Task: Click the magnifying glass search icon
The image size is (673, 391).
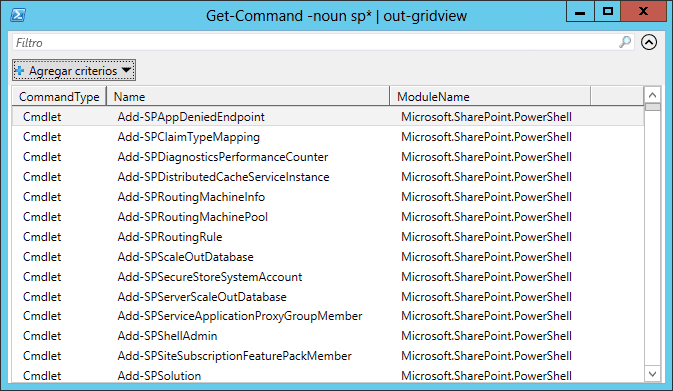Action: point(625,42)
